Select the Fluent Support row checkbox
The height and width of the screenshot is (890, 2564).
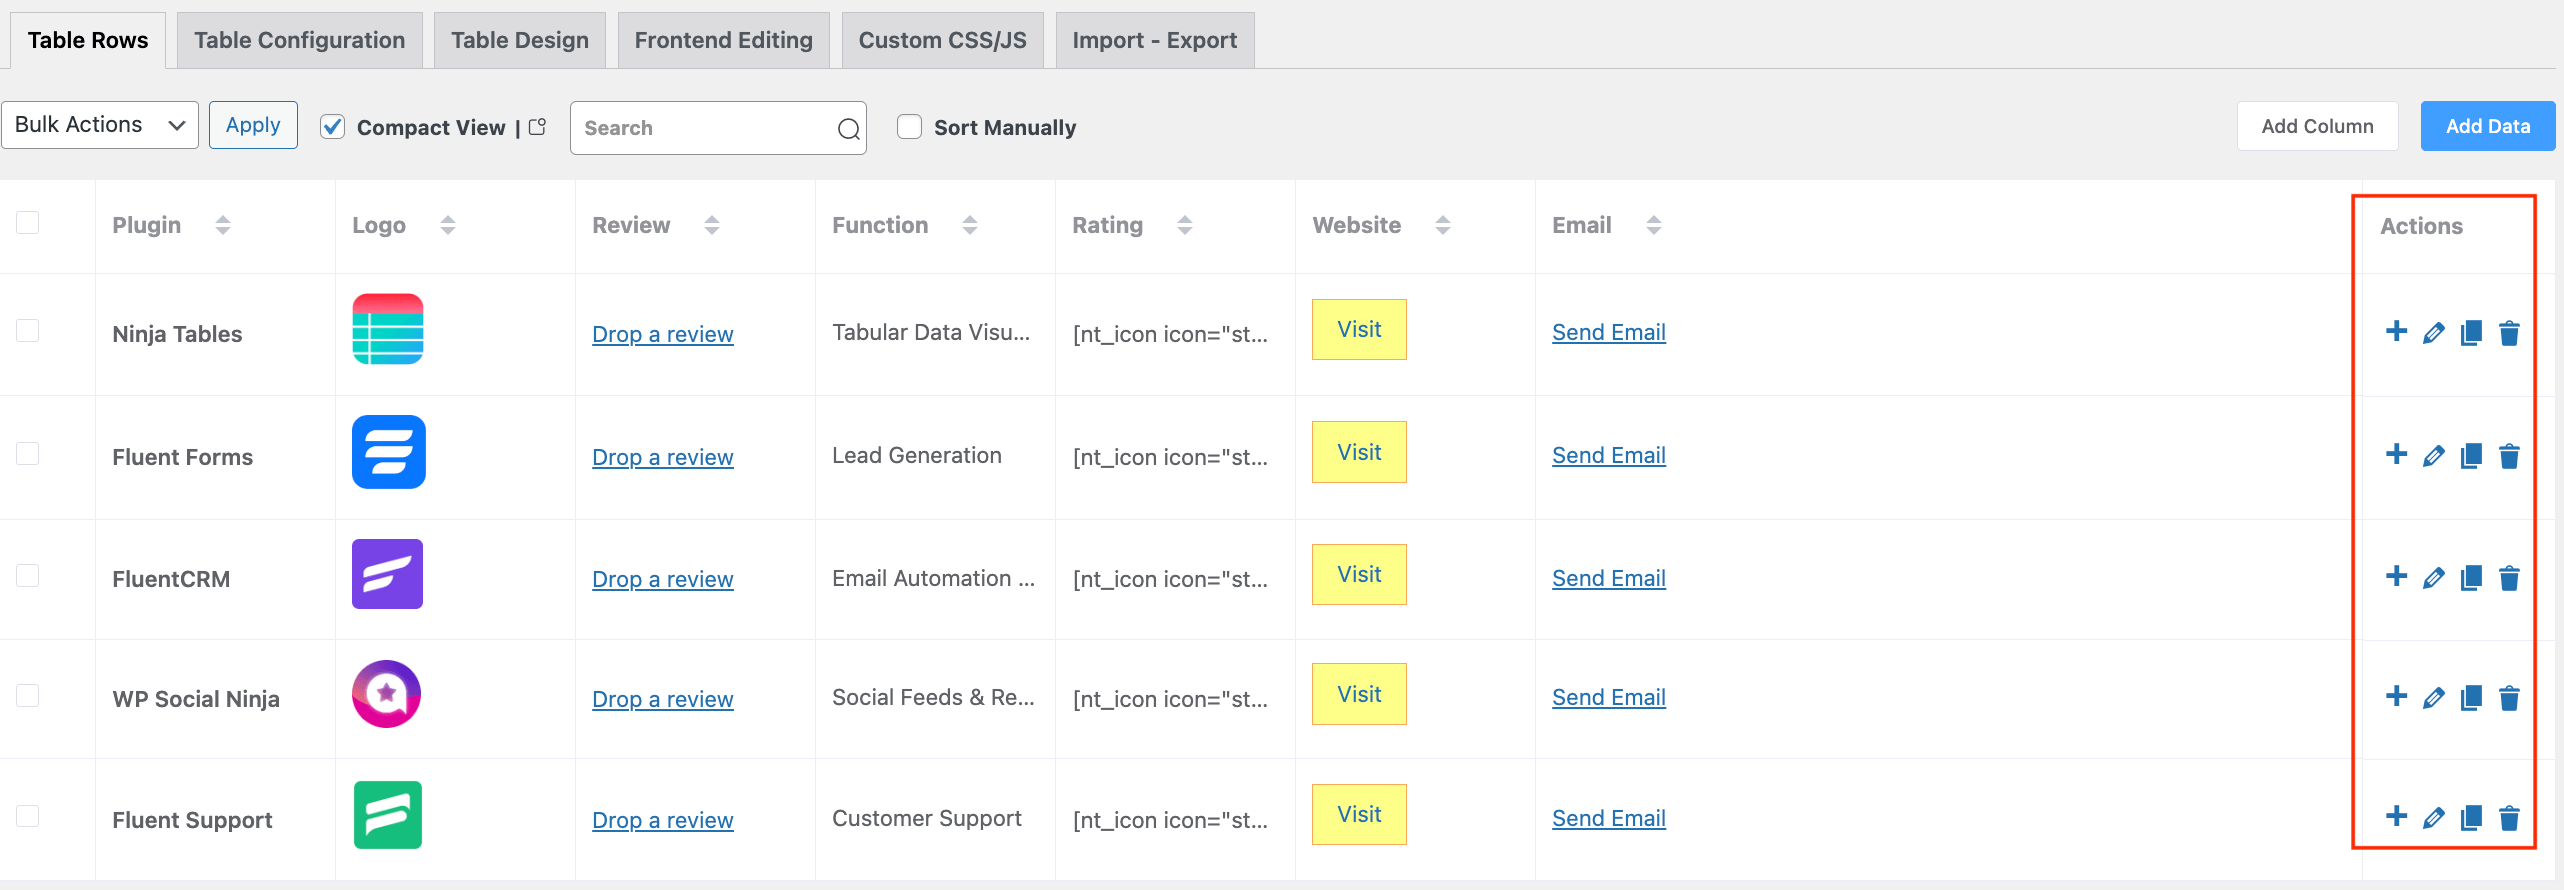(28, 816)
